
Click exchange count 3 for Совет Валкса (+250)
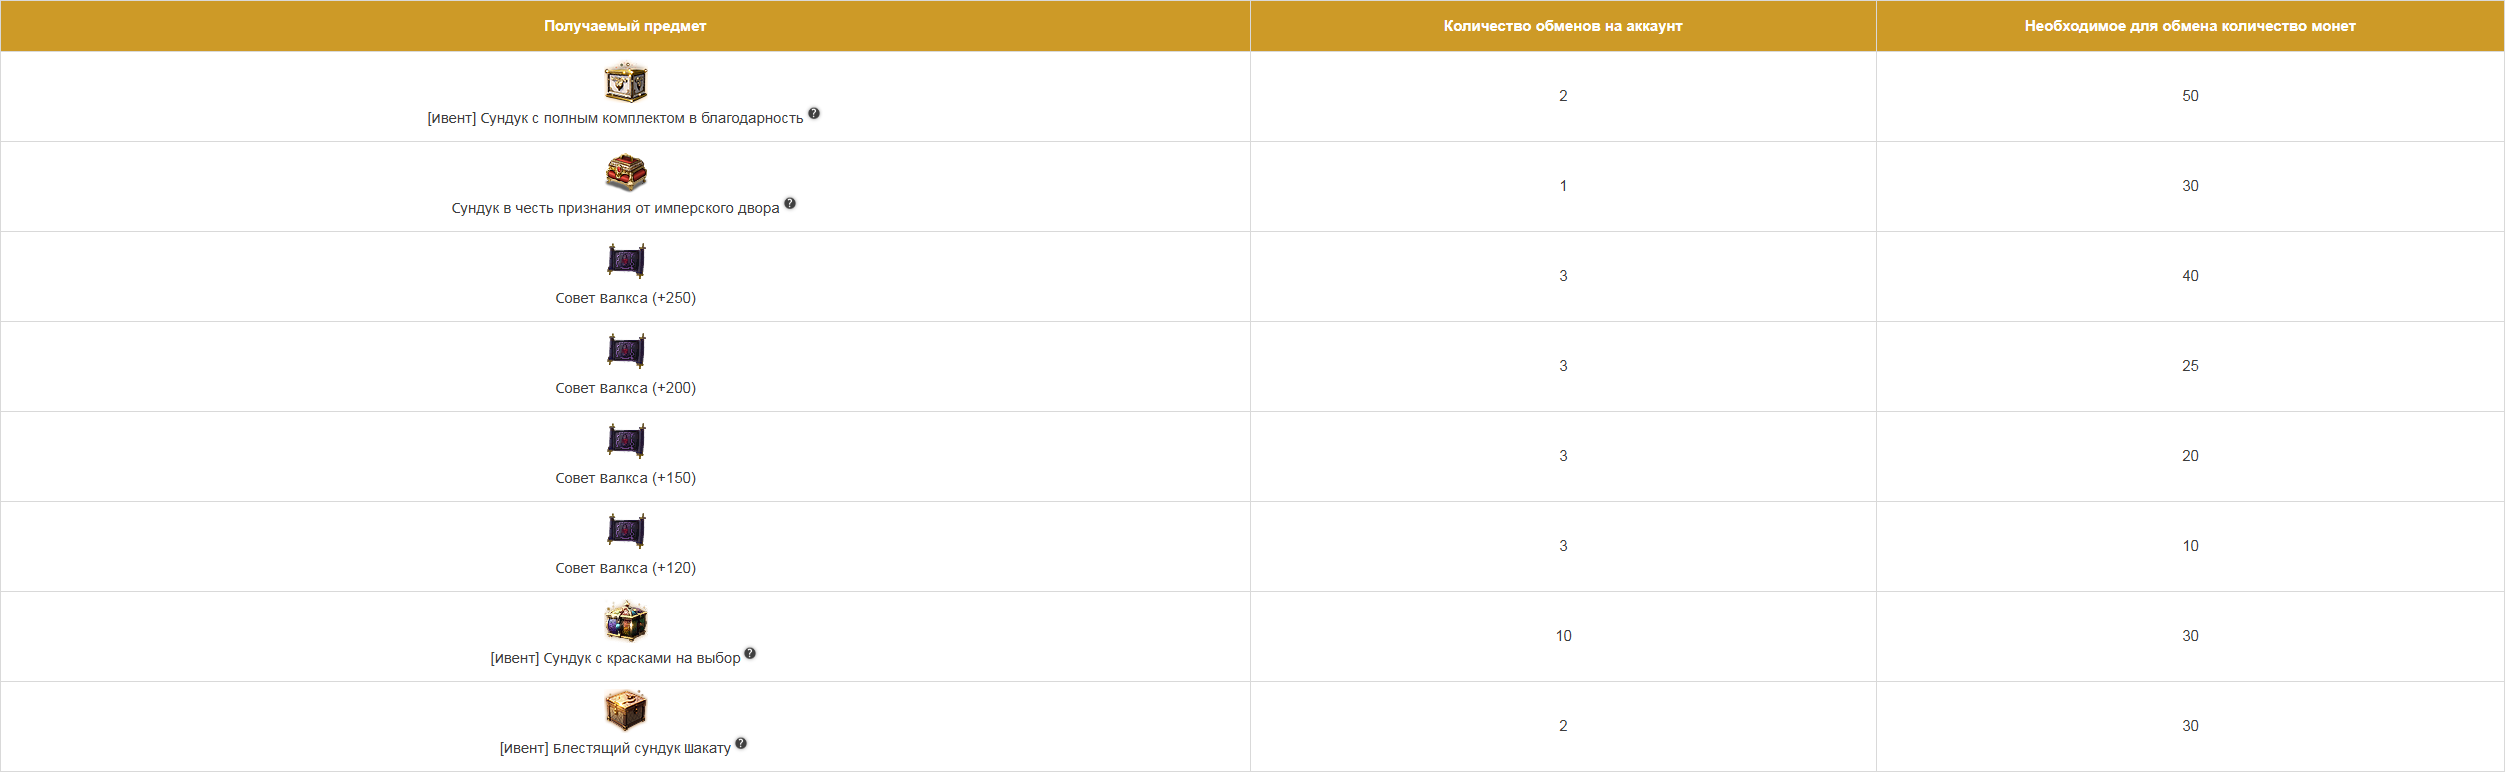(x=1563, y=276)
